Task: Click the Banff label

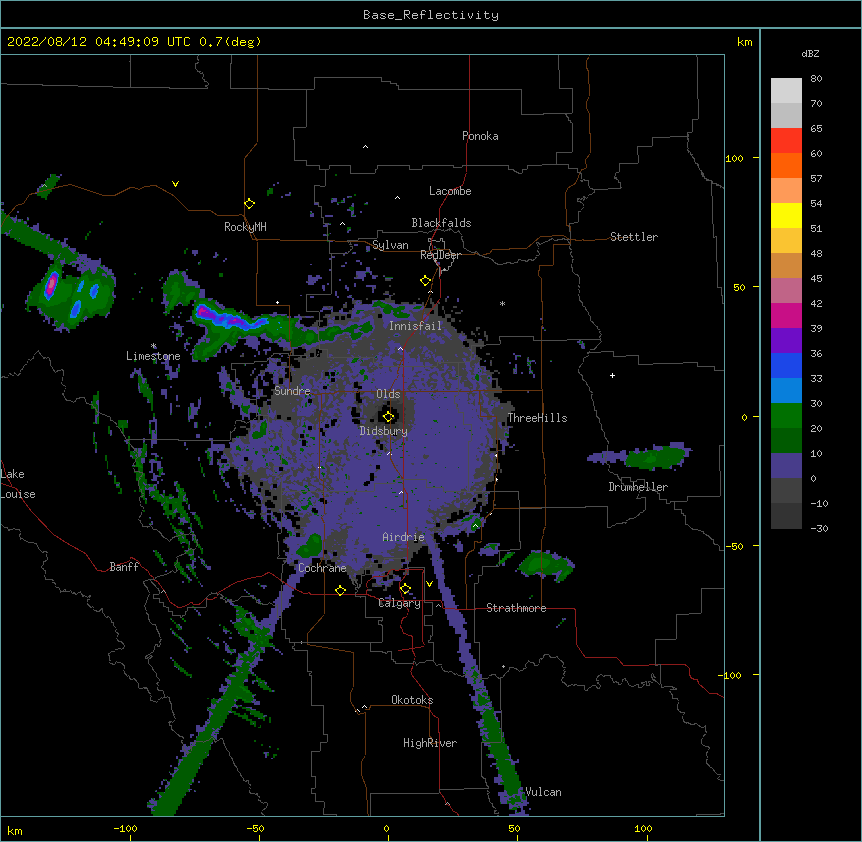Action: 124,567
